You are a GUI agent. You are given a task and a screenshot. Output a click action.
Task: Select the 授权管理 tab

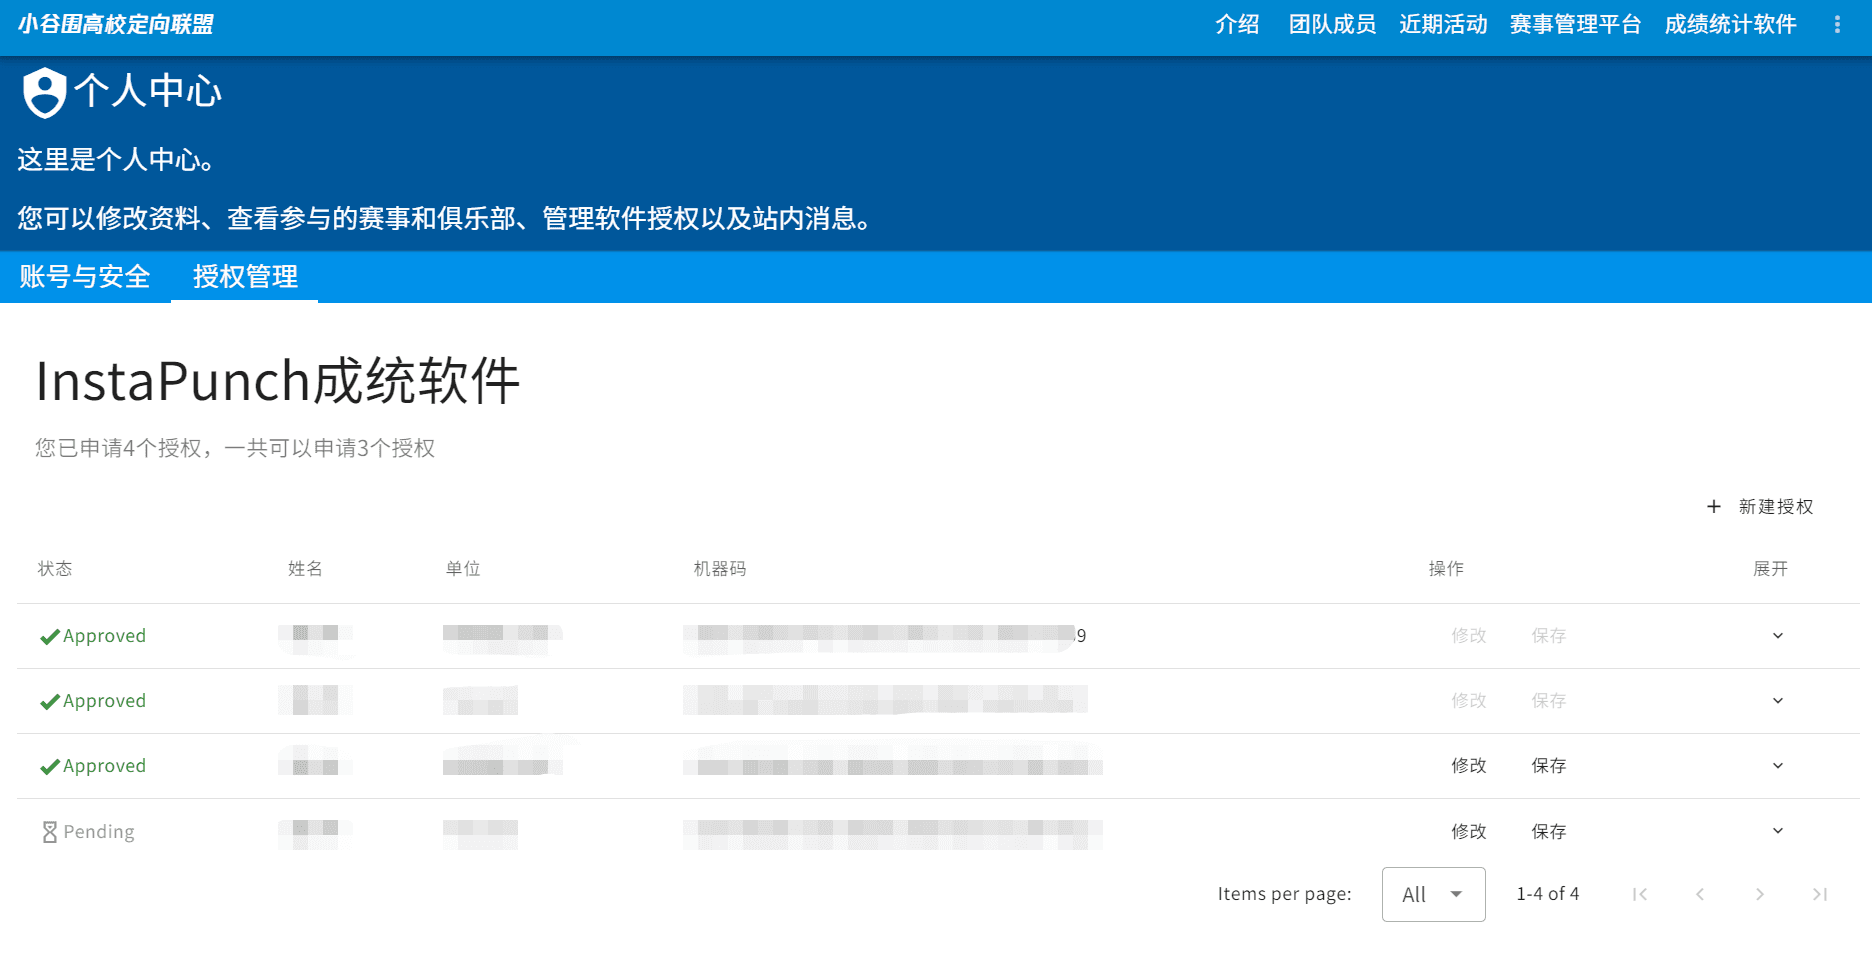click(245, 277)
